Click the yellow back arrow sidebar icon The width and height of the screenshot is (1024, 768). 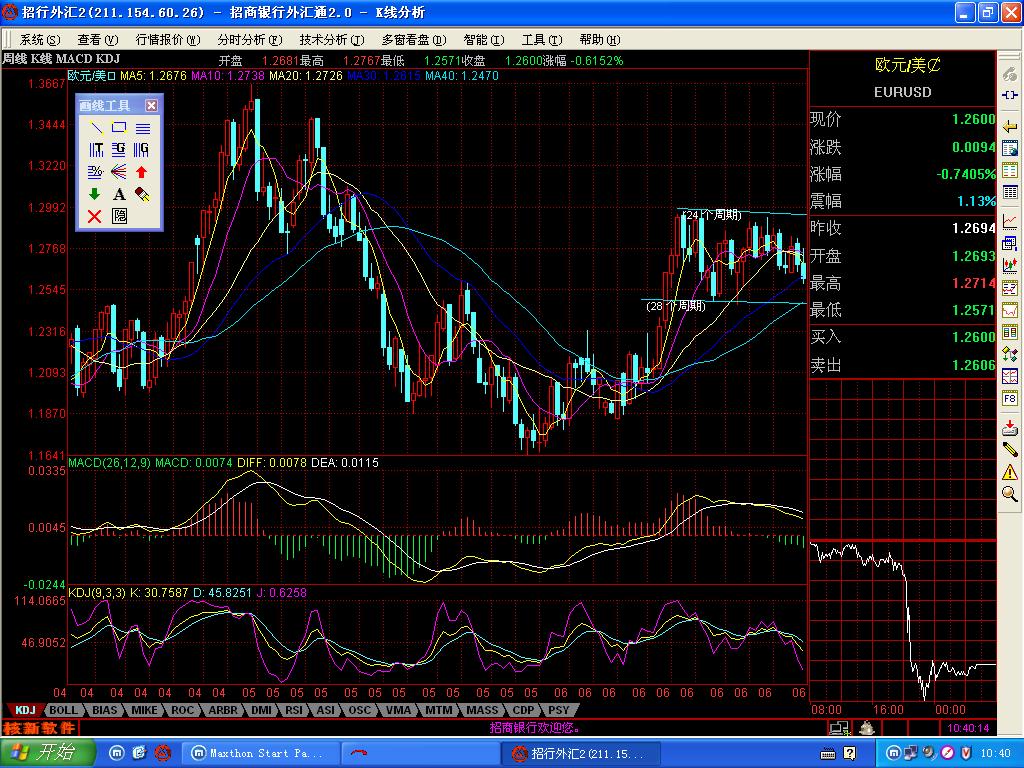[x=1010, y=126]
